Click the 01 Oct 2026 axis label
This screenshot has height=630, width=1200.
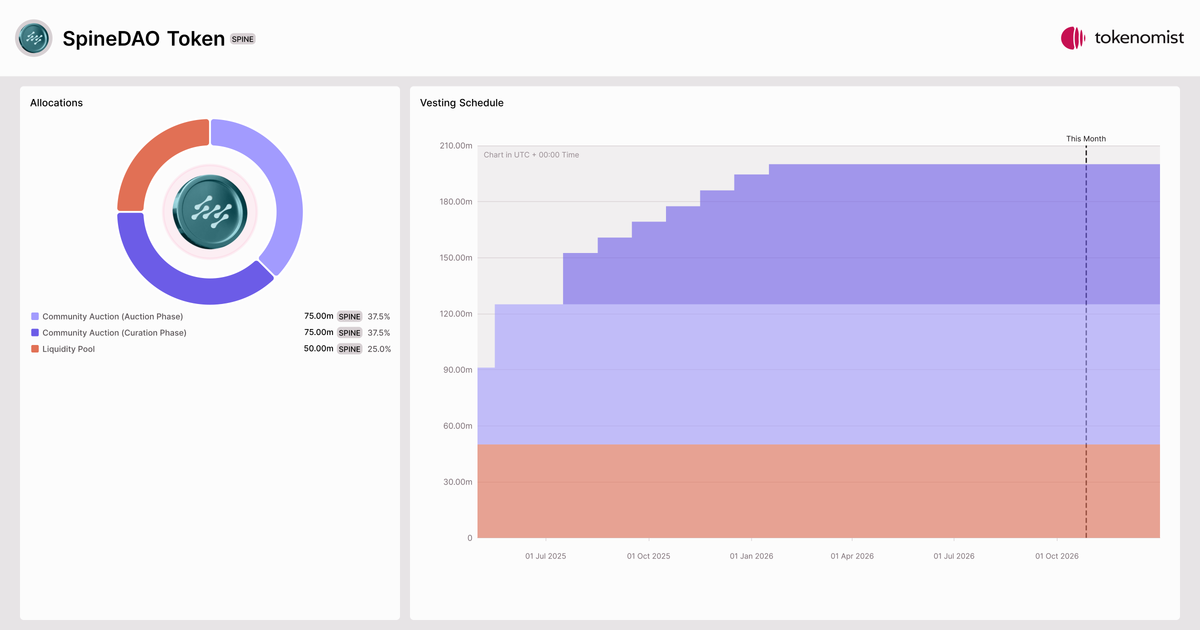click(1056, 556)
